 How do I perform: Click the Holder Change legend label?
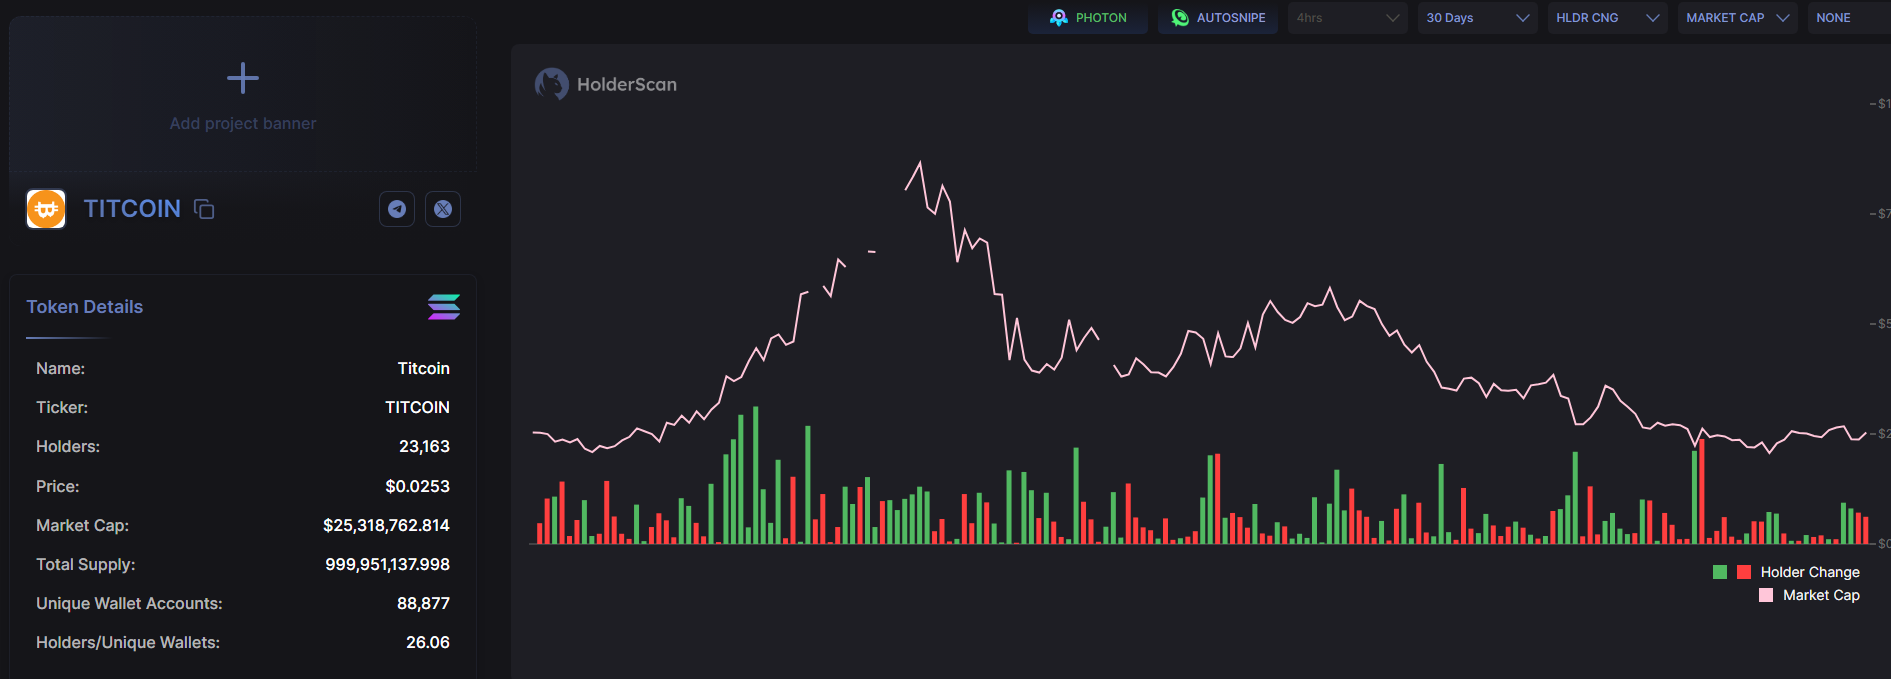(x=1810, y=572)
